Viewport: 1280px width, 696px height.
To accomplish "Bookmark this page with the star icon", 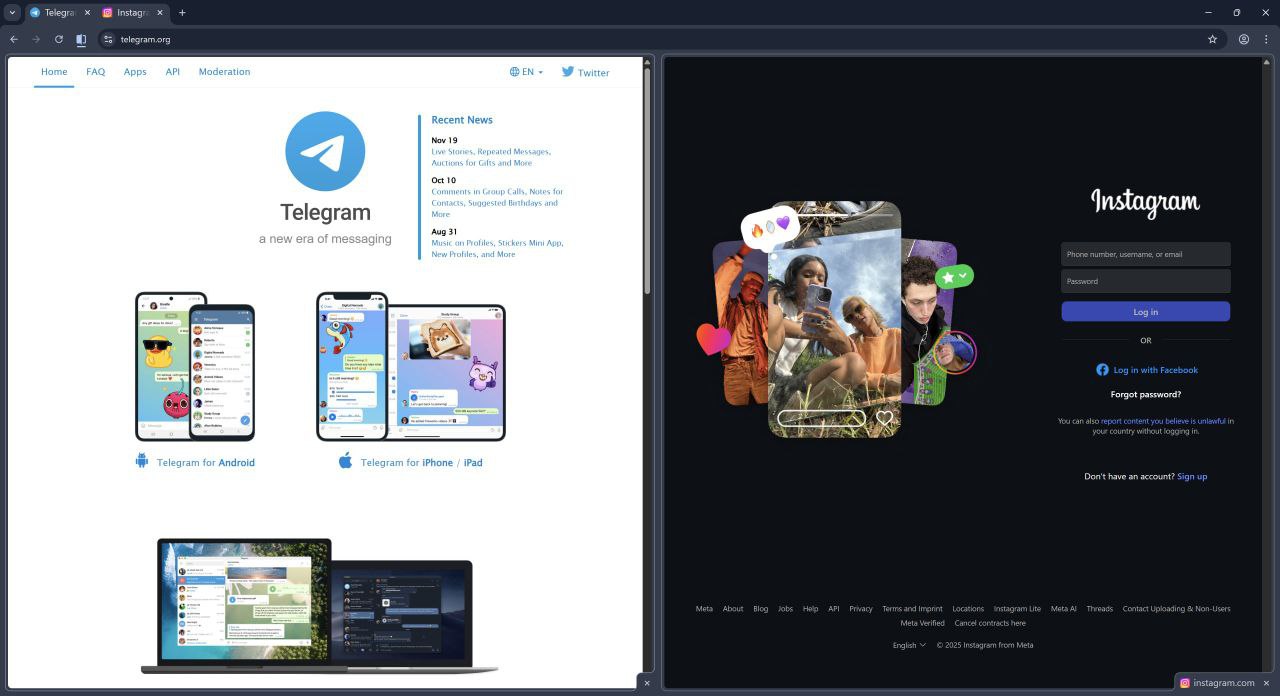I will 1212,39.
